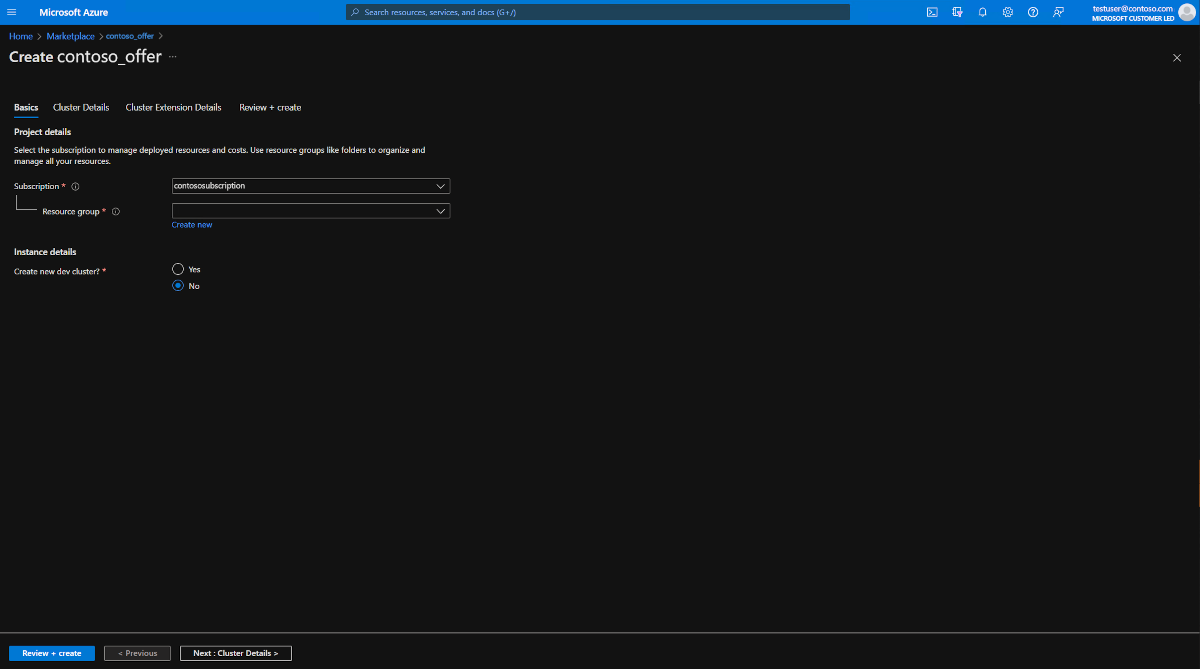This screenshot has height=669, width=1200.
Task: Open the Copilot assistant icon
Action: tap(958, 12)
